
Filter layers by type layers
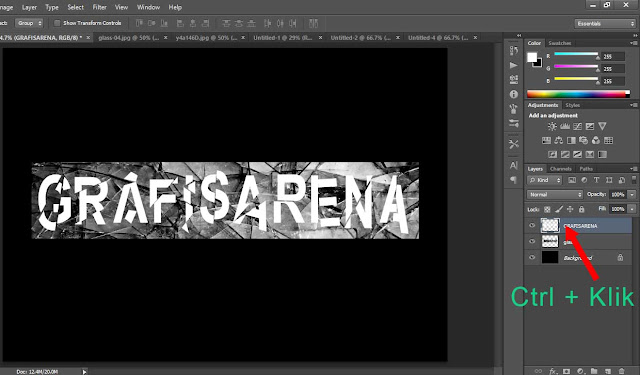(596, 180)
